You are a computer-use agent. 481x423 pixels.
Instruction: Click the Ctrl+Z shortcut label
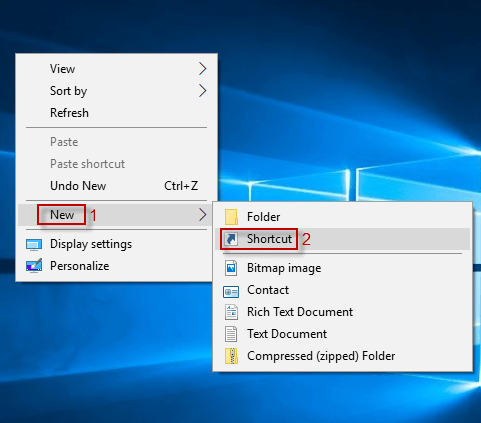181,186
